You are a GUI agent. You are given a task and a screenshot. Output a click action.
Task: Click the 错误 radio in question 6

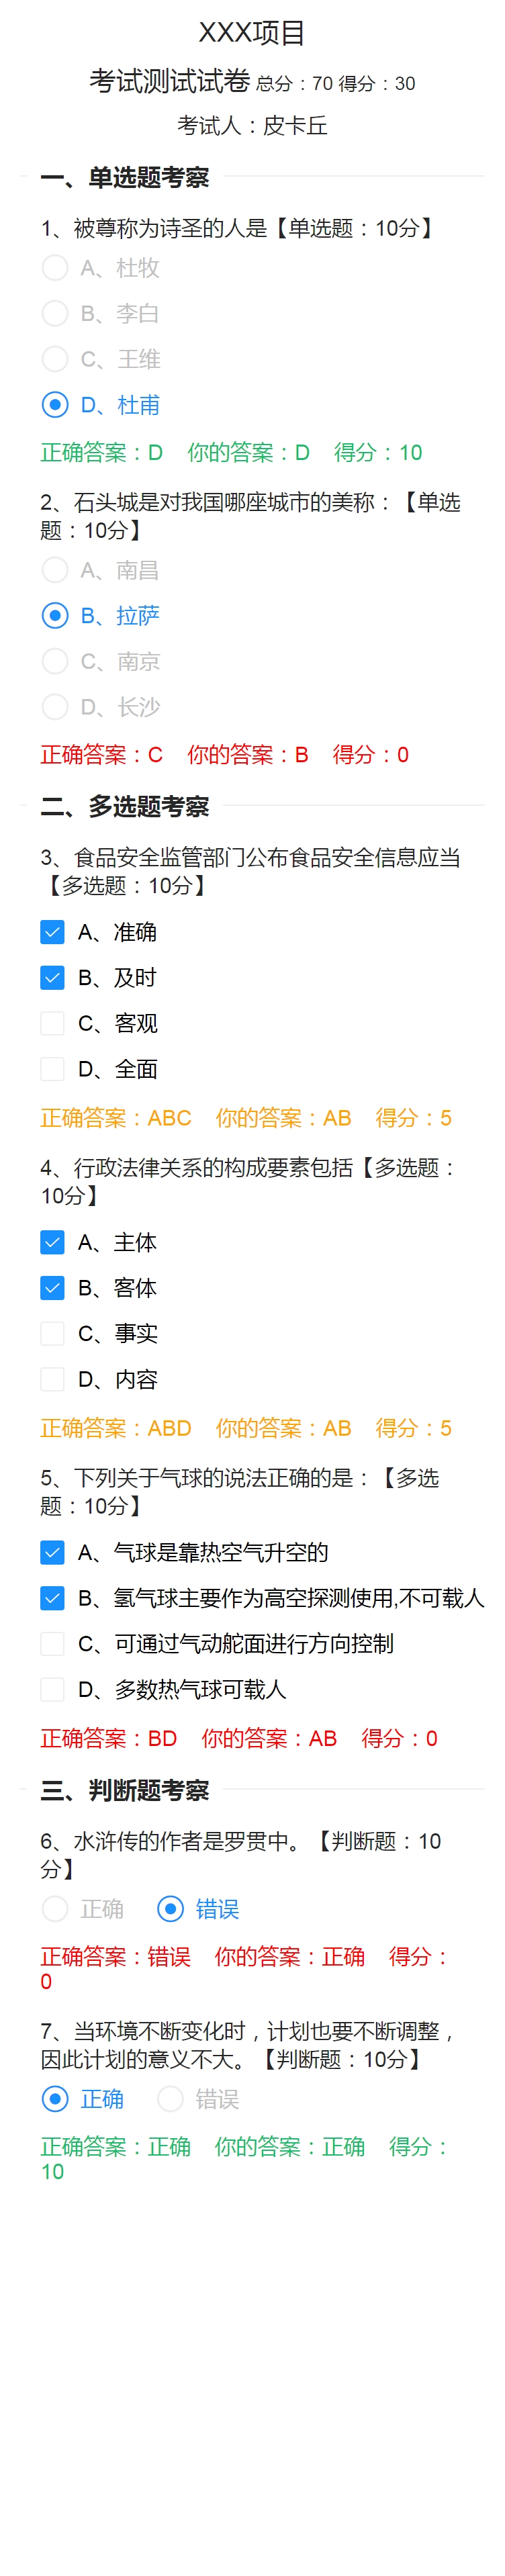[171, 1909]
